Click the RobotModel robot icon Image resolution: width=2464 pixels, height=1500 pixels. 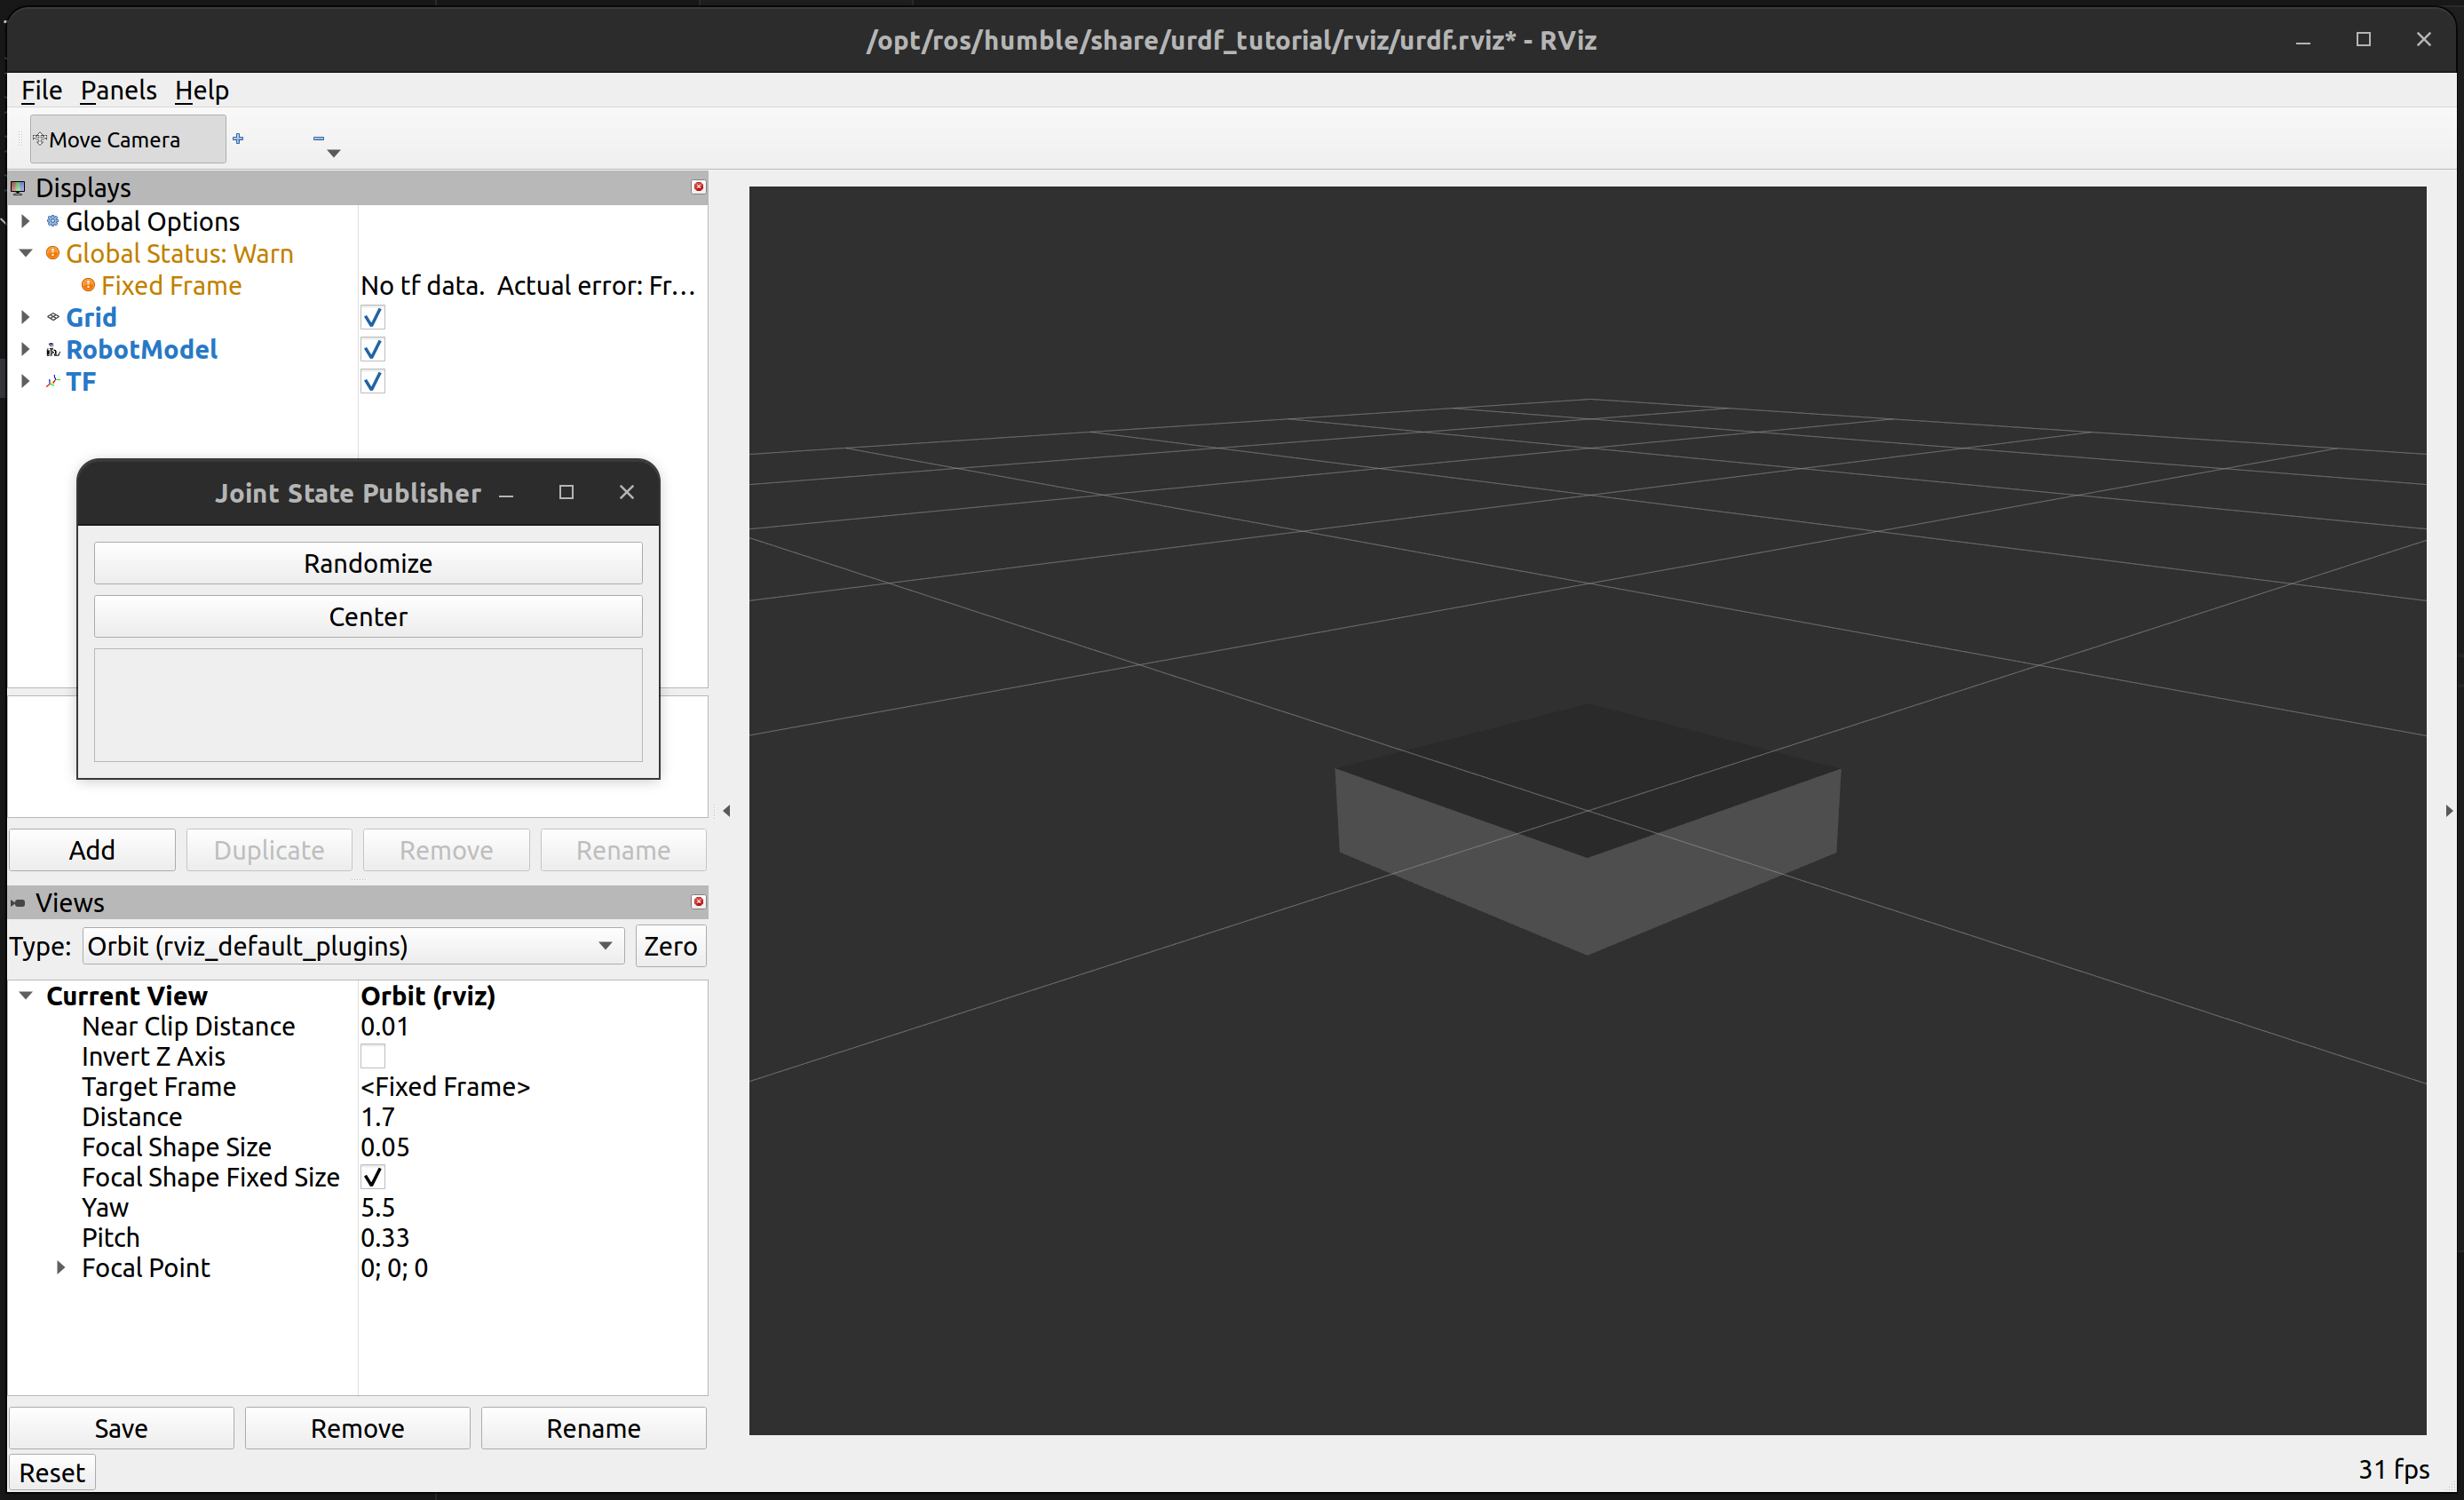pyautogui.click(x=53, y=350)
